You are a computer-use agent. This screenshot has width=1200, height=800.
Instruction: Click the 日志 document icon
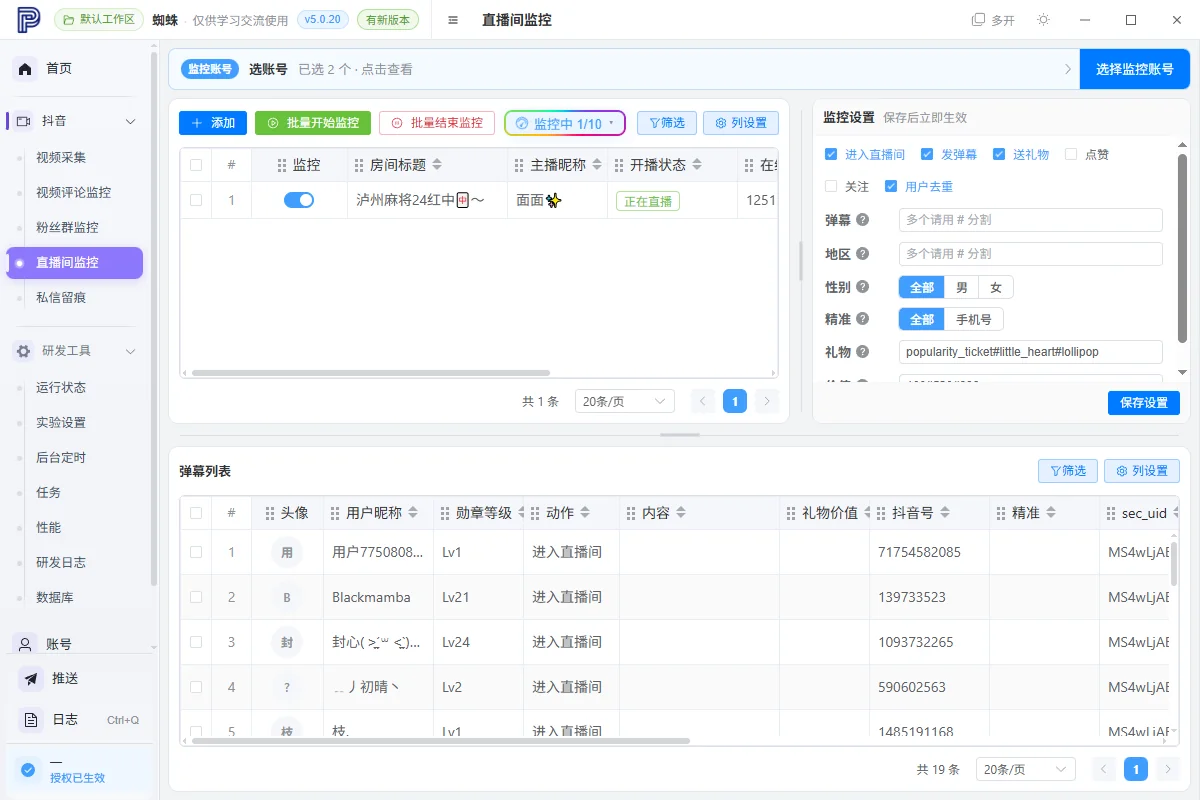click(32, 720)
